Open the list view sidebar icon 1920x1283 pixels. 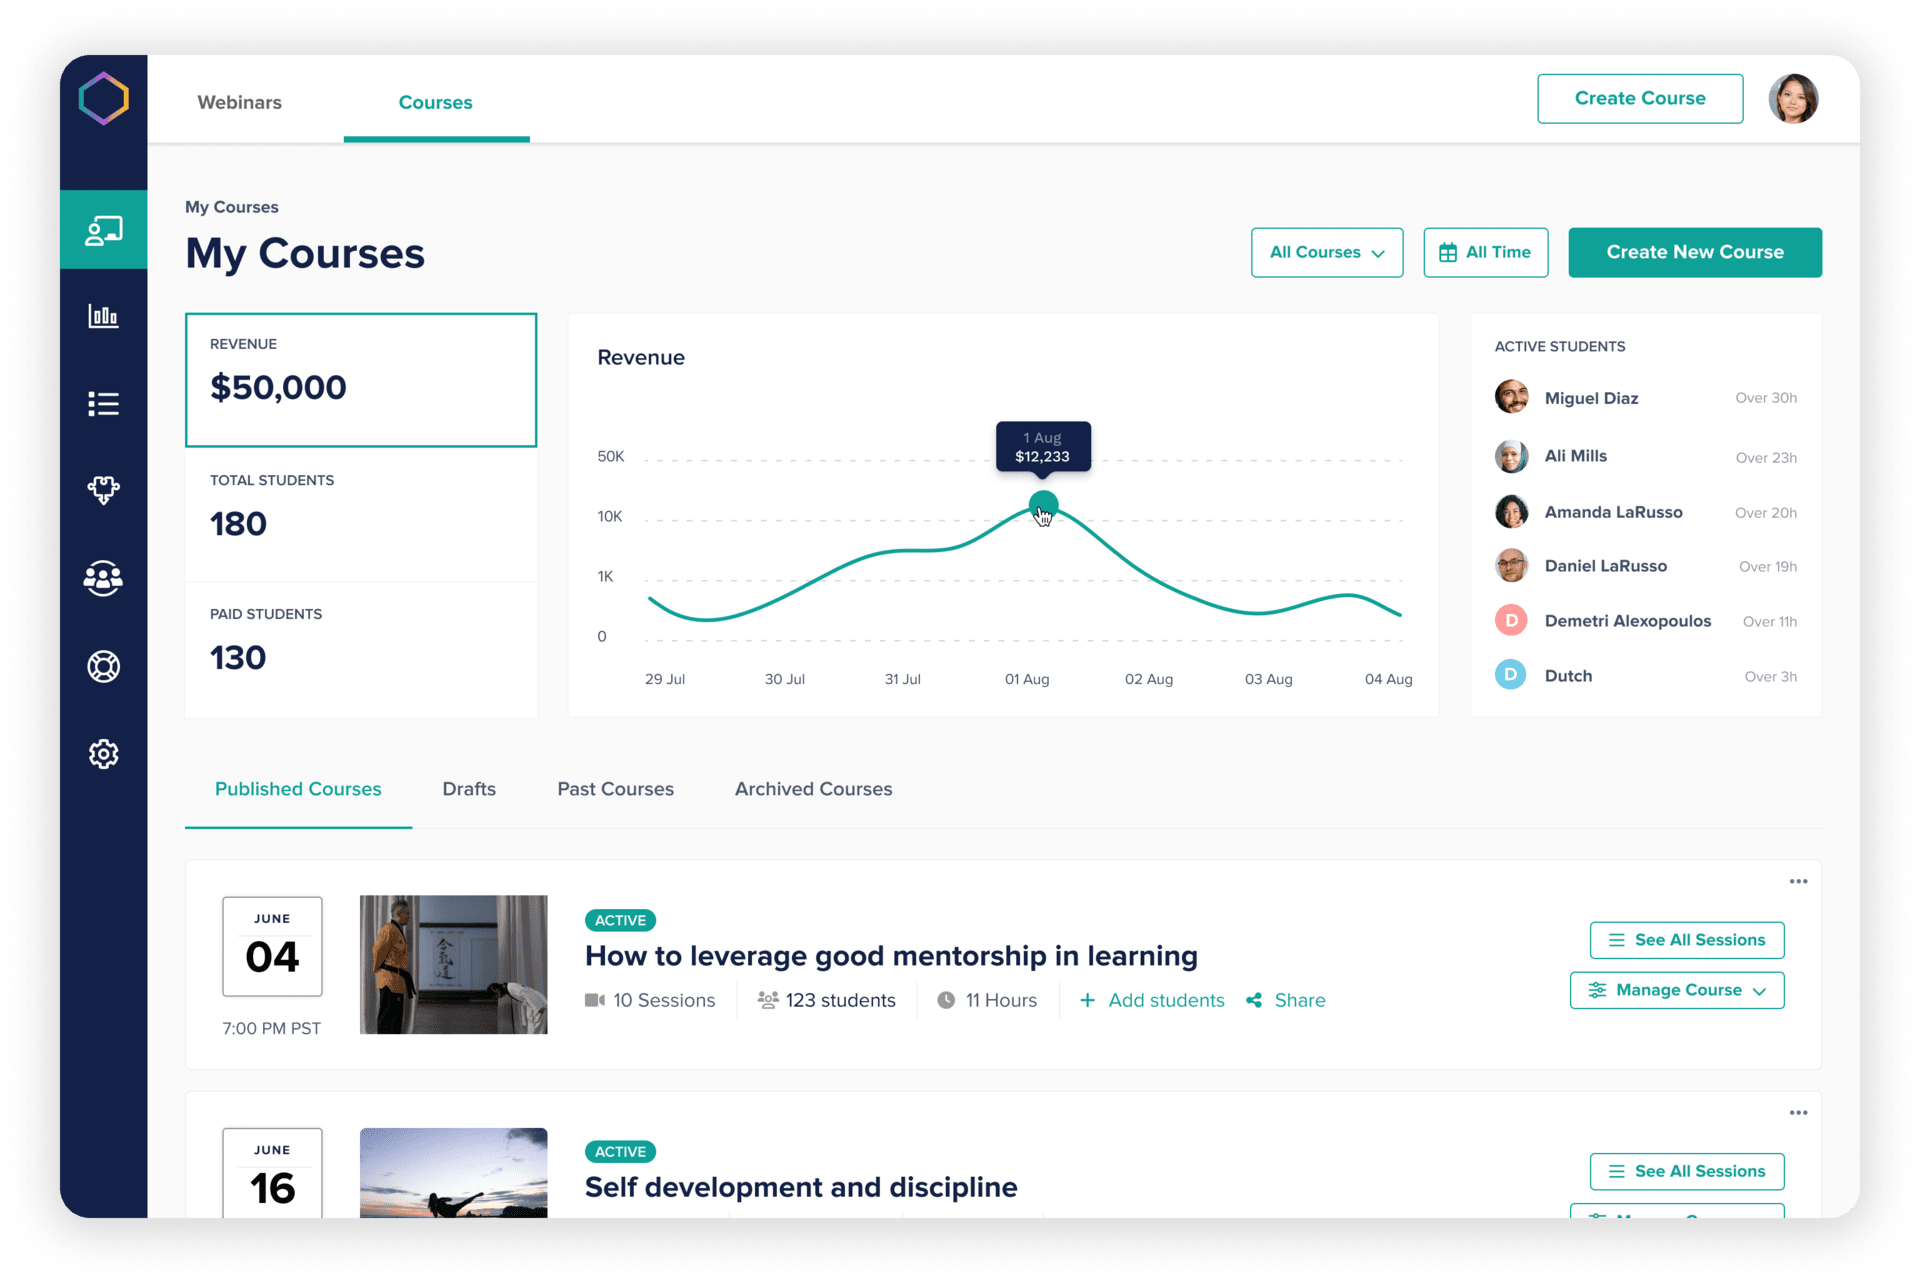[103, 403]
